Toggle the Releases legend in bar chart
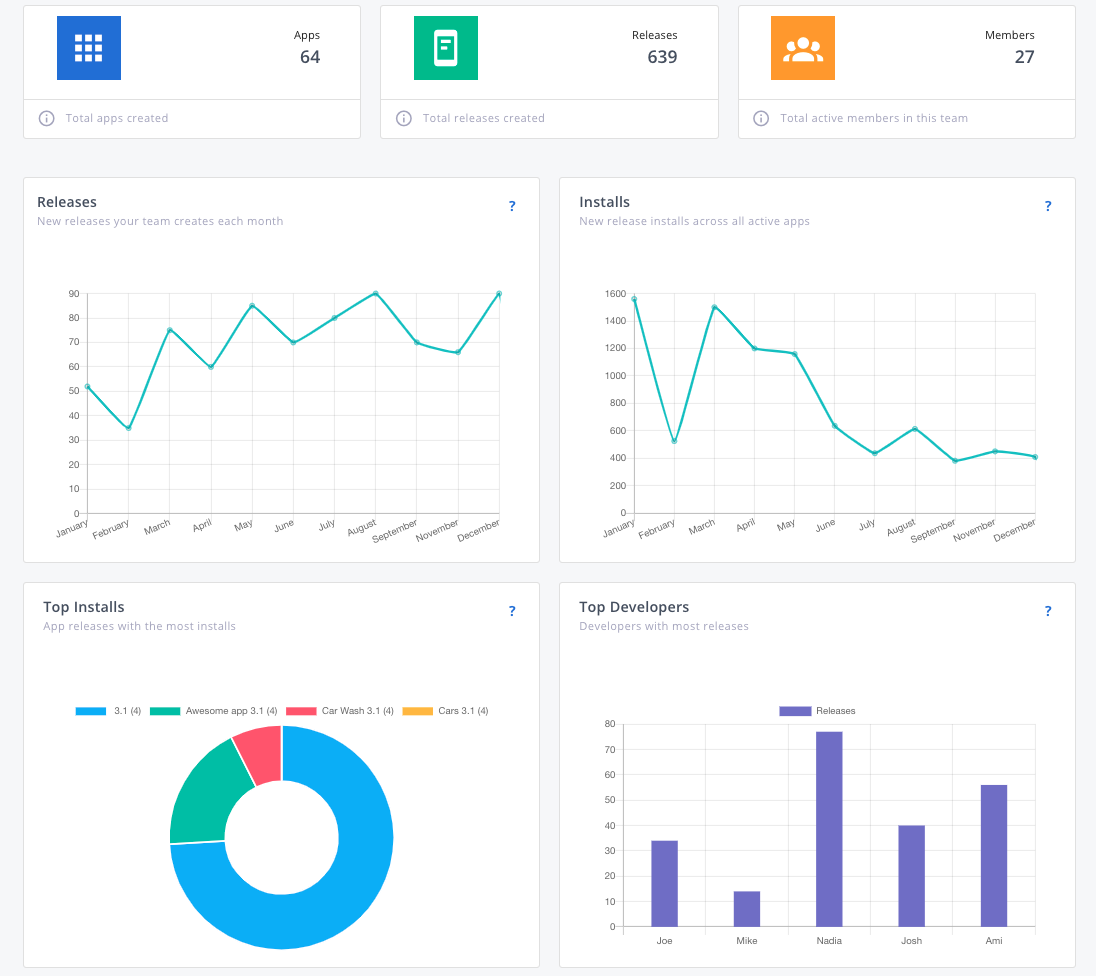Screen dimensions: 1096x976 817,711
